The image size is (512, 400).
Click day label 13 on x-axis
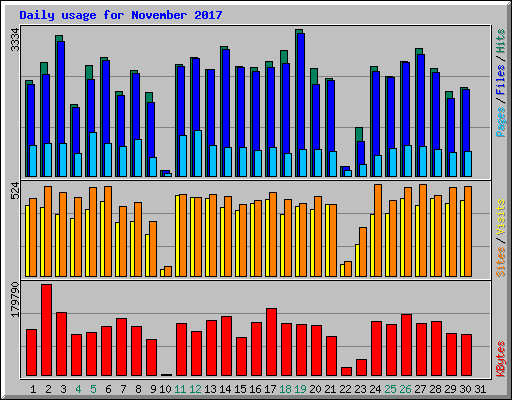[210, 389]
